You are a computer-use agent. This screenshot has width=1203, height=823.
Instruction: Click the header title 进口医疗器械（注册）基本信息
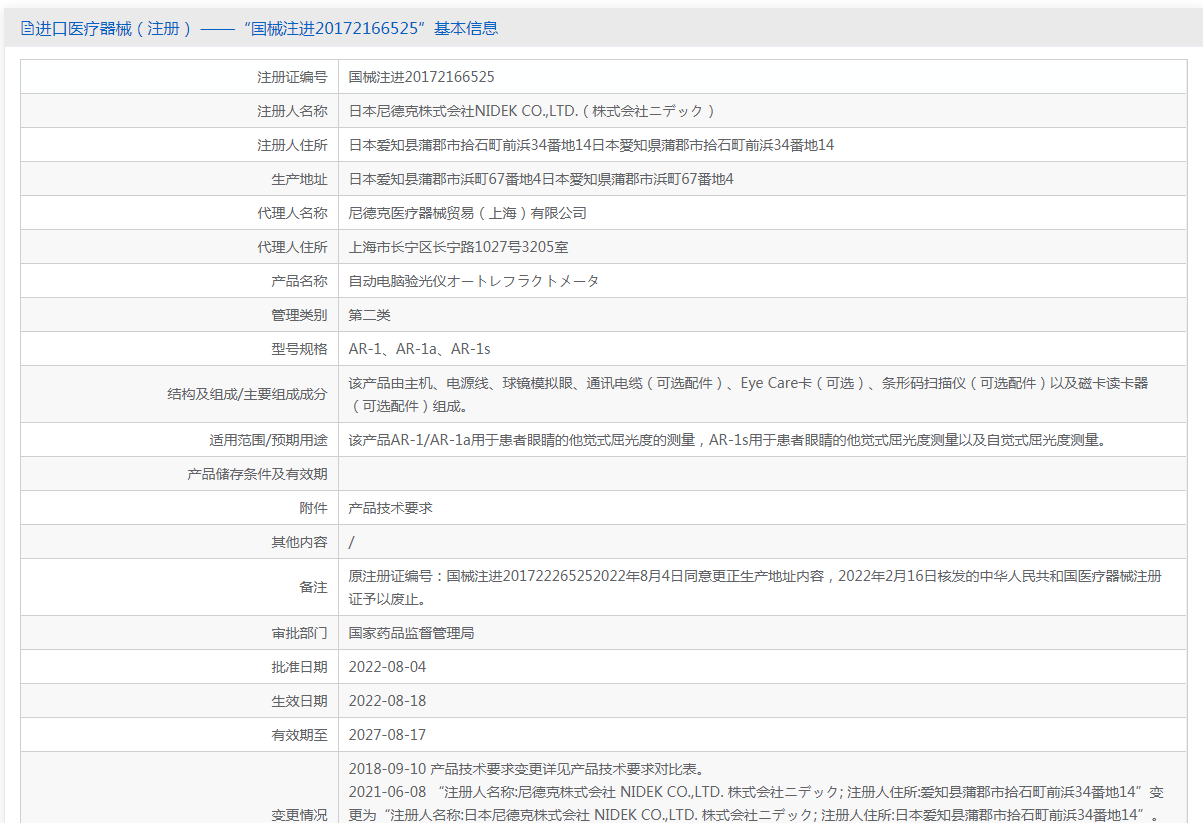[266, 28]
